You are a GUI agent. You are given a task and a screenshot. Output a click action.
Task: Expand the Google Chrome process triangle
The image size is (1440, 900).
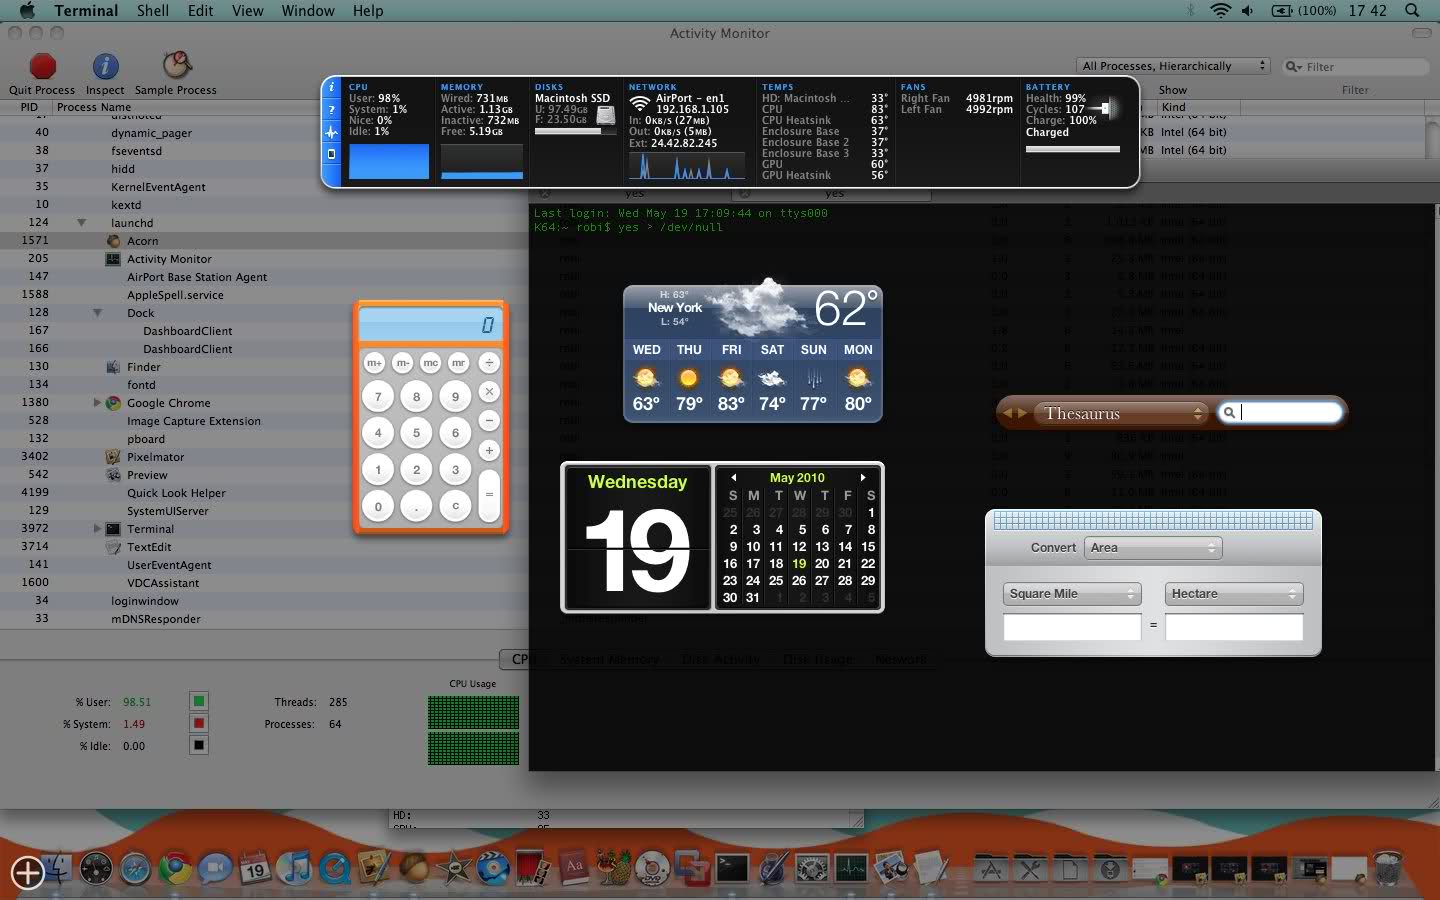click(97, 403)
